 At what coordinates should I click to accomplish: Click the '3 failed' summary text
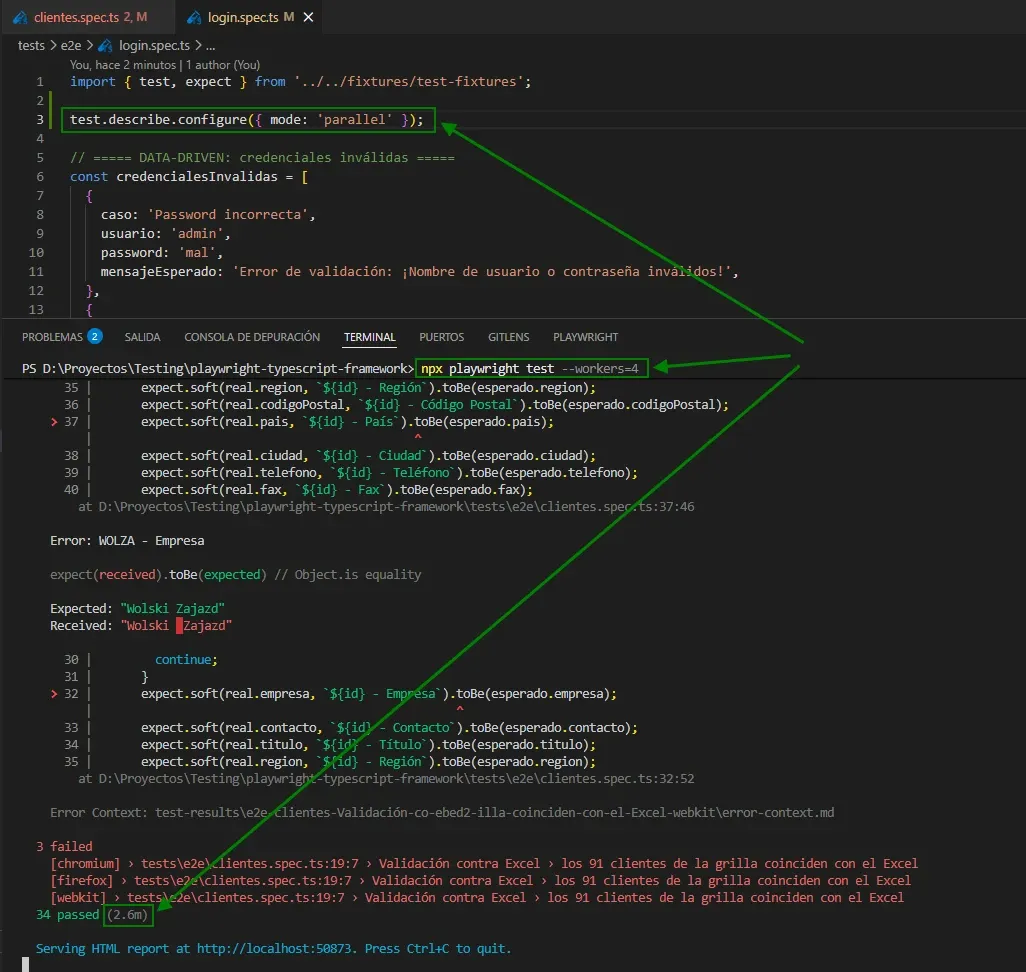tap(64, 847)
